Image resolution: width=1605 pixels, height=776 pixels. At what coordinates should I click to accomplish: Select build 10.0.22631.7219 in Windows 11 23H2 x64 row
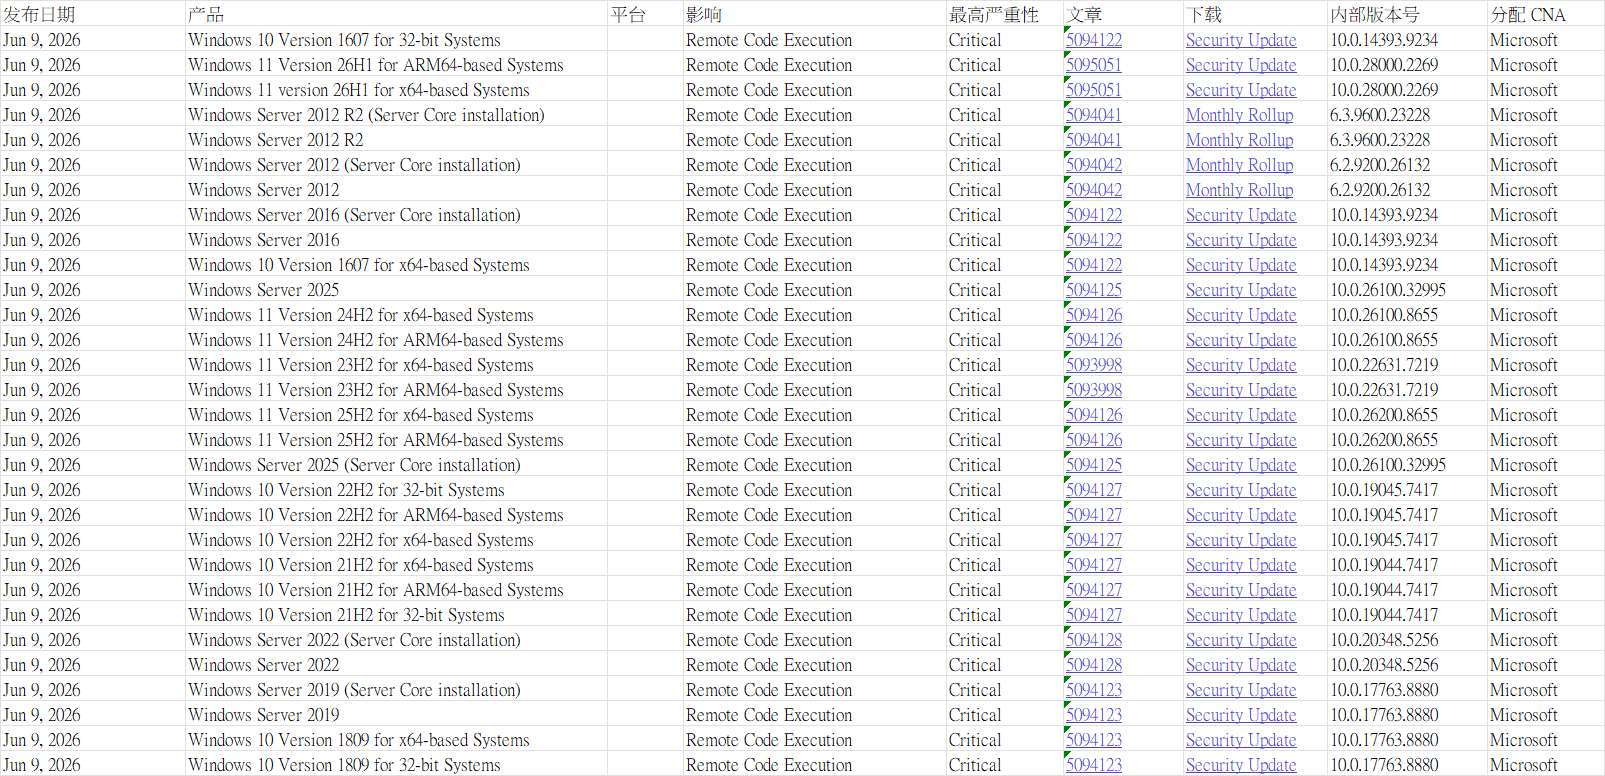pos(1407,365)
